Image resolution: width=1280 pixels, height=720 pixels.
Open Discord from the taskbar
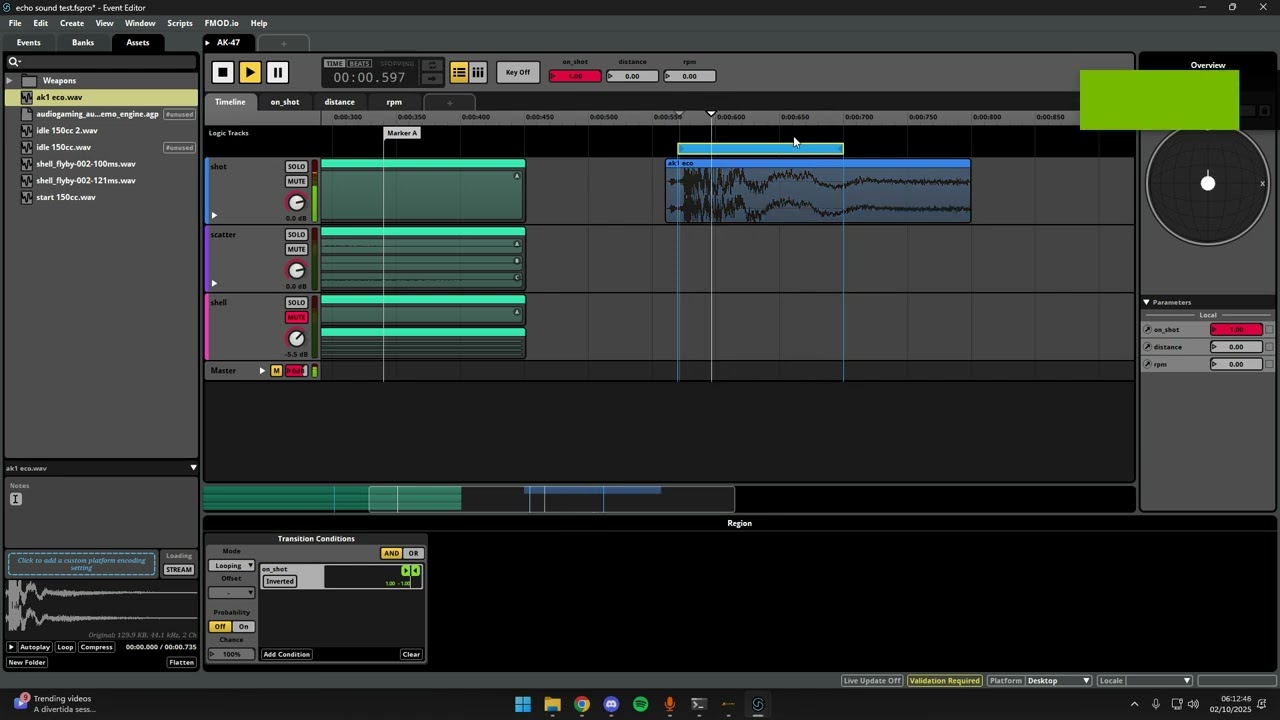(611, 704)
